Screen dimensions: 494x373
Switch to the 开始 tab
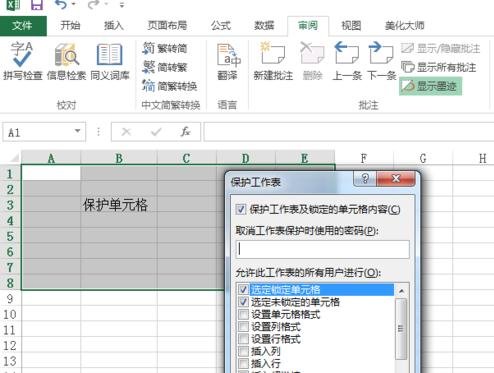(70, 25)
